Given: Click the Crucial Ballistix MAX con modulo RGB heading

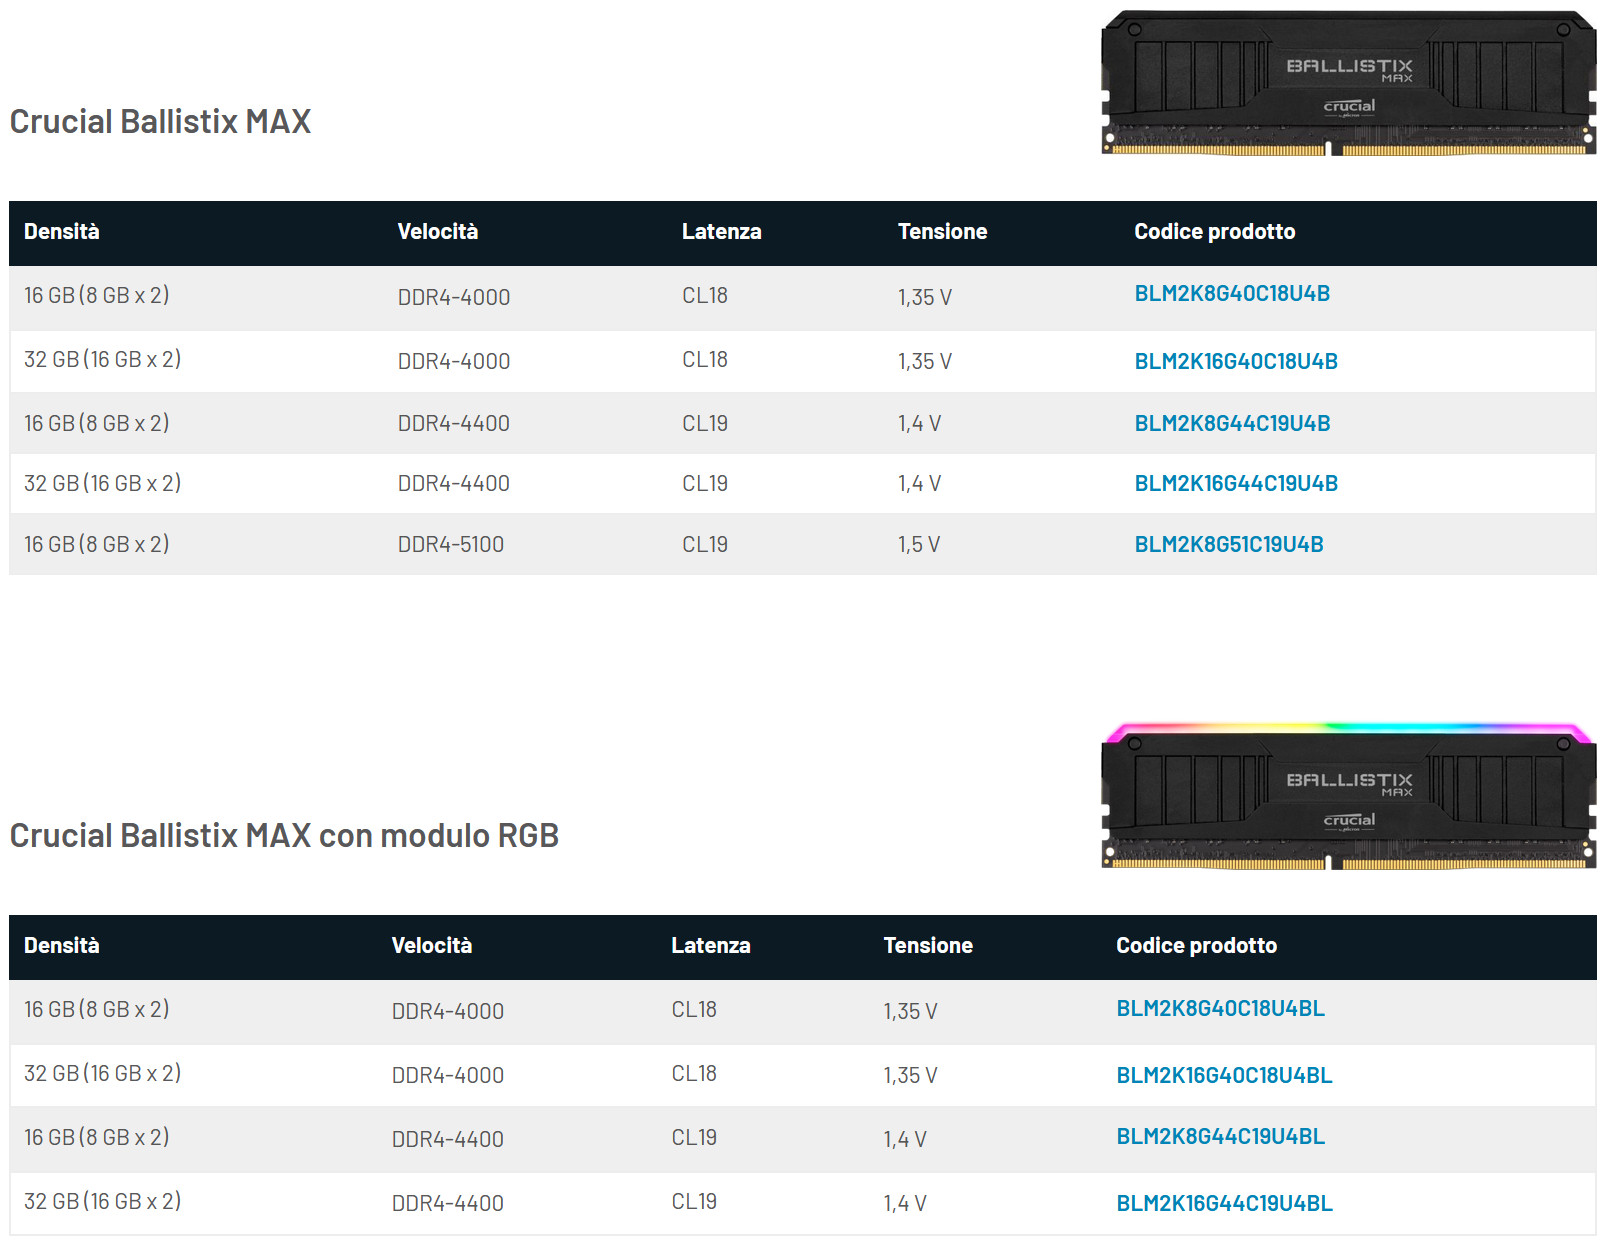Looking at the screenshot, I should coord(284,836).
